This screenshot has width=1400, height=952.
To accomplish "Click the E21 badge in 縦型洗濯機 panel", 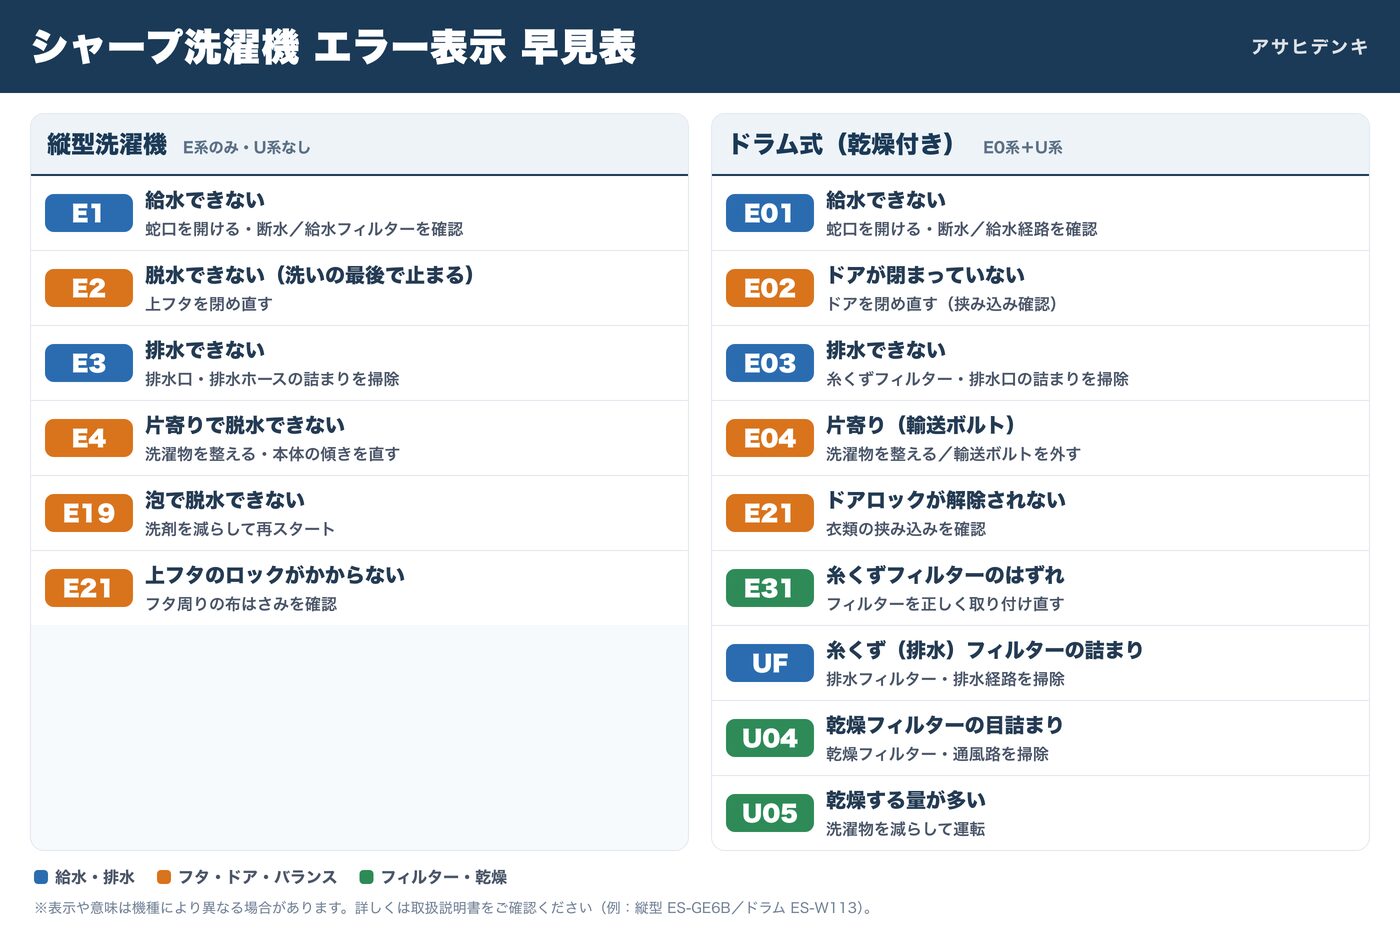I will 89,588.
